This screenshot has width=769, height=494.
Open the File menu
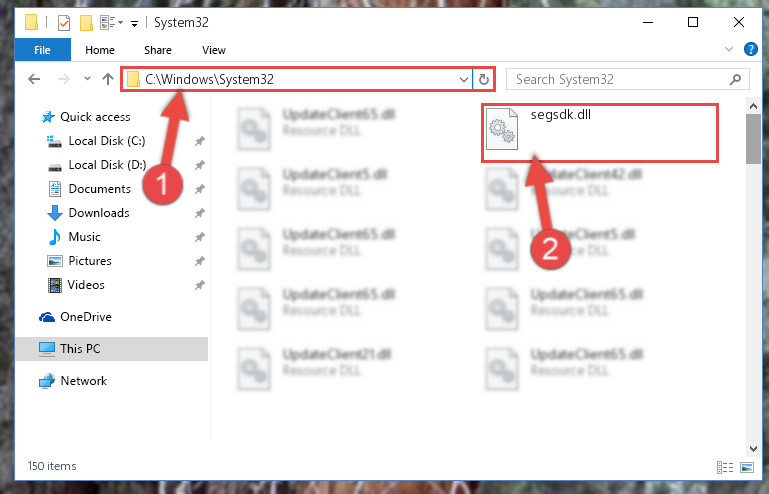(43, 50)
